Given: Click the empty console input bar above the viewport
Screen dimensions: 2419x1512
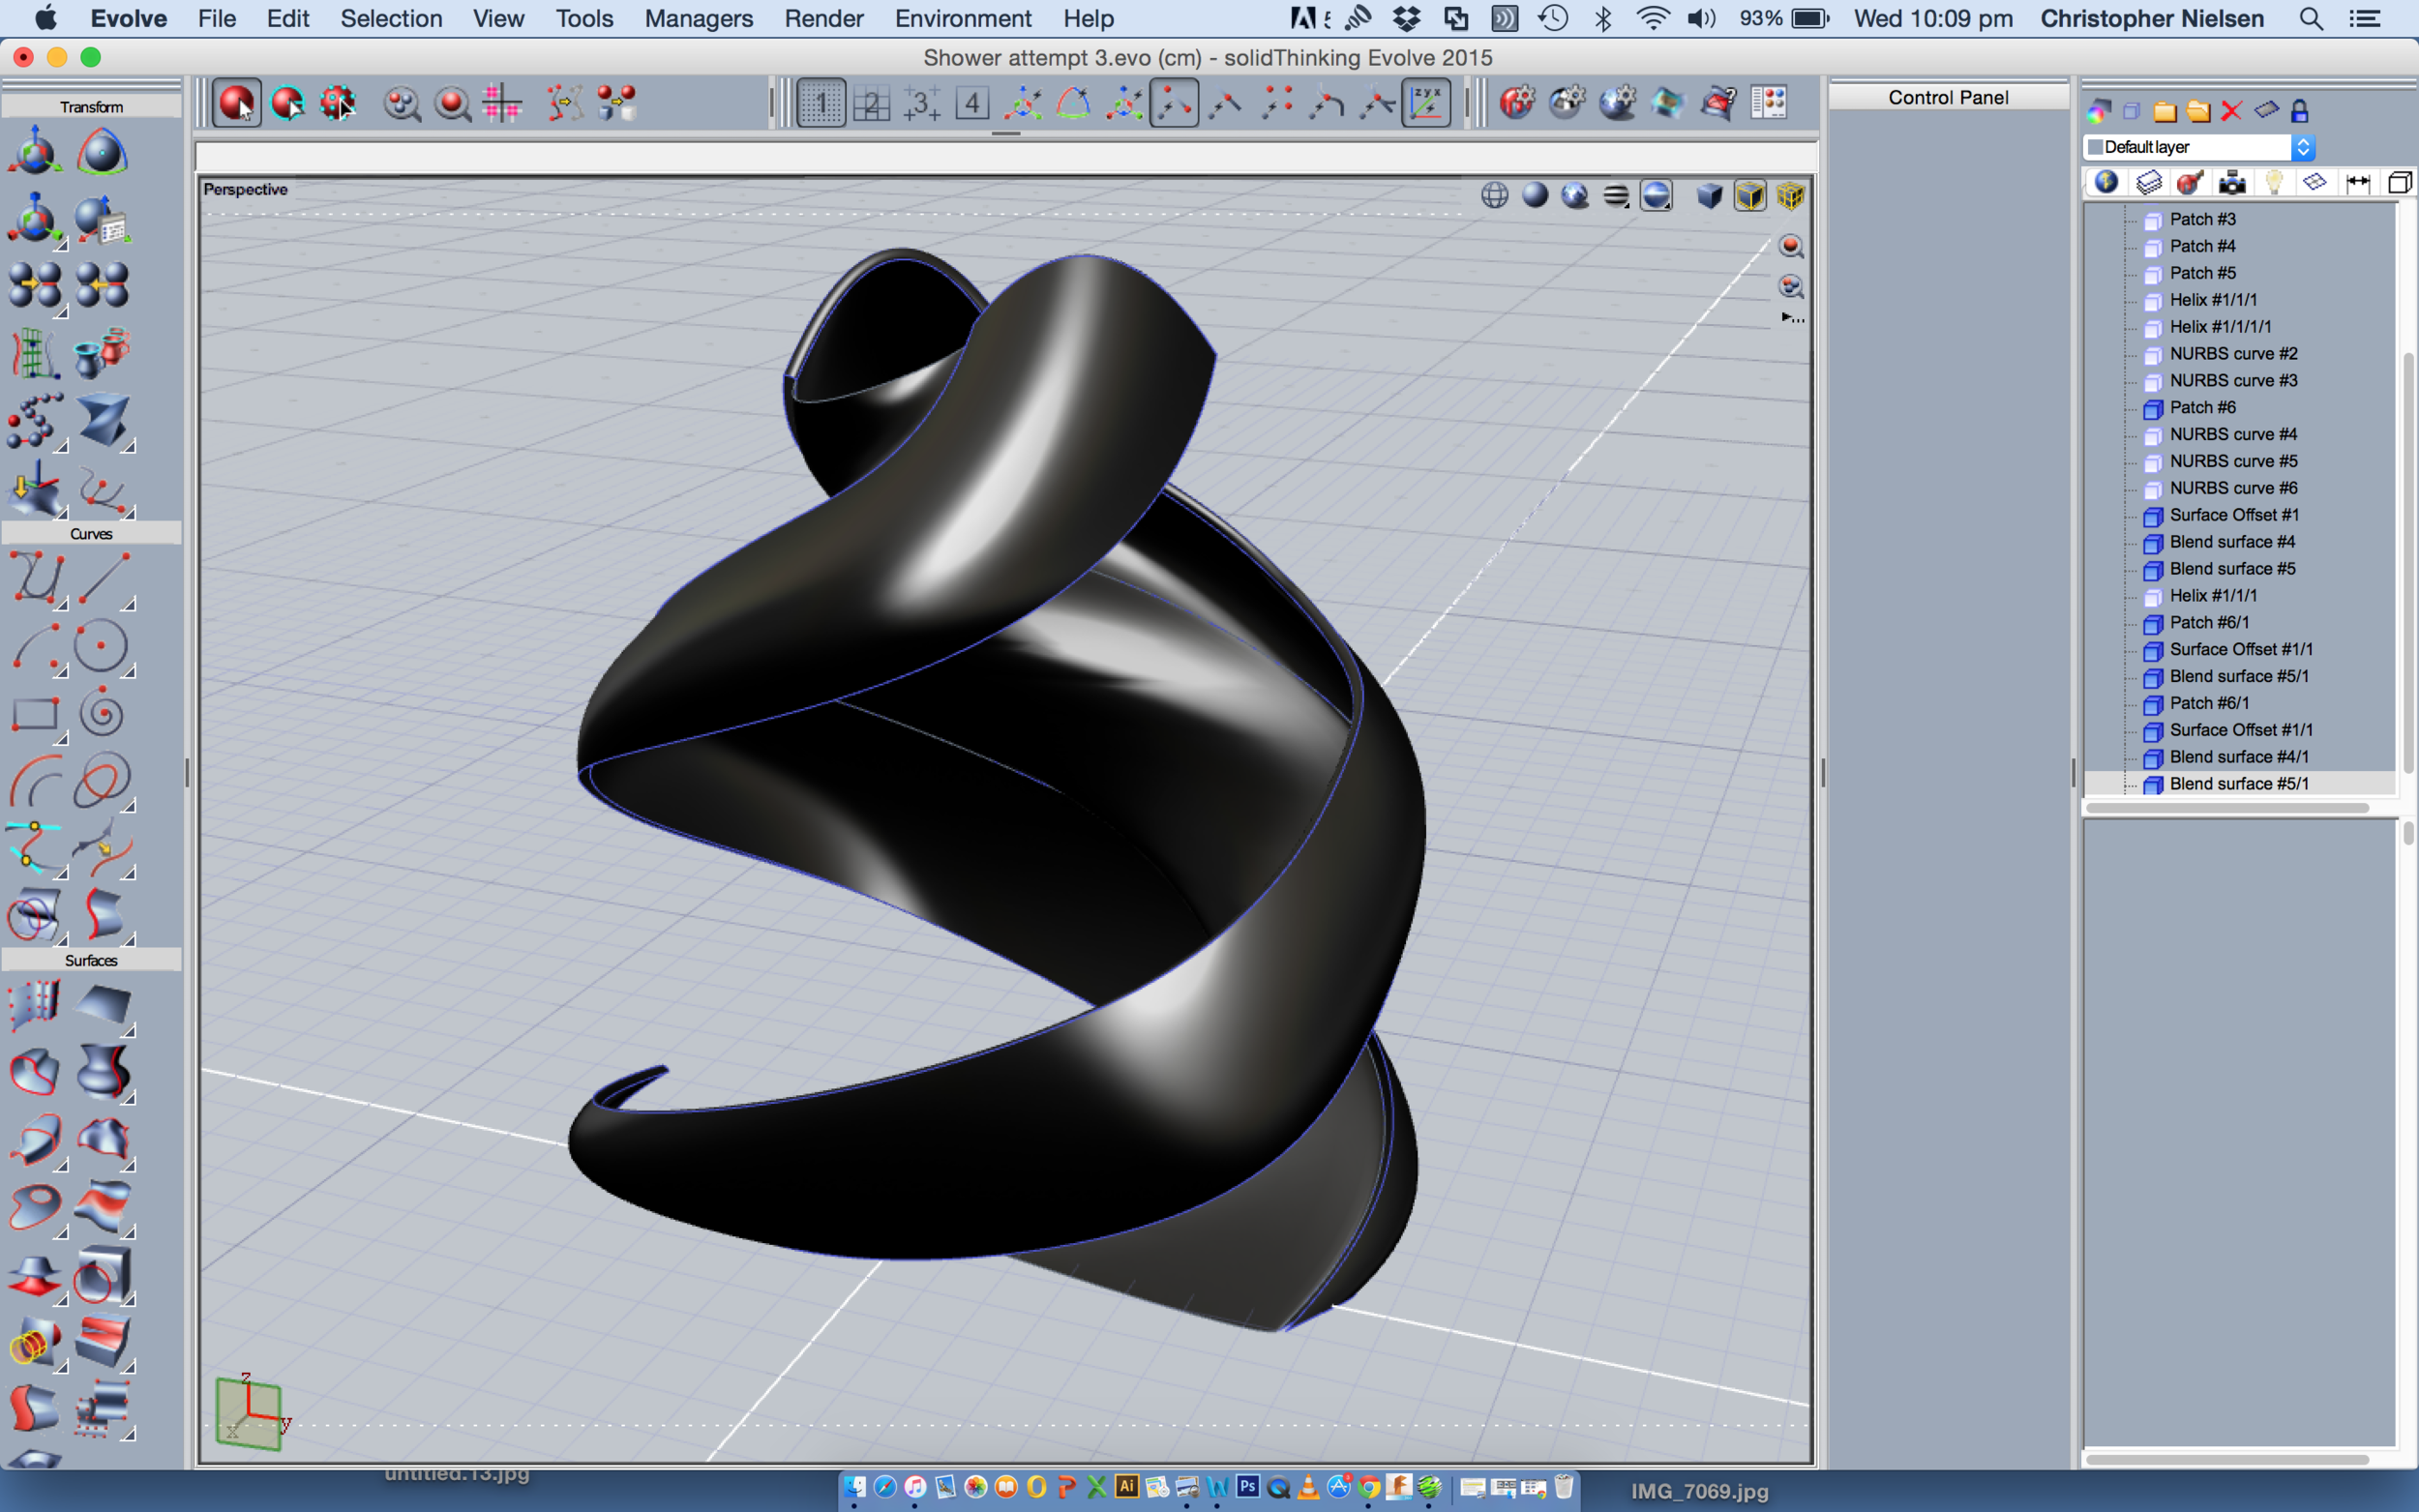Looking at the screenshot, I should [x=1005, y=156].
